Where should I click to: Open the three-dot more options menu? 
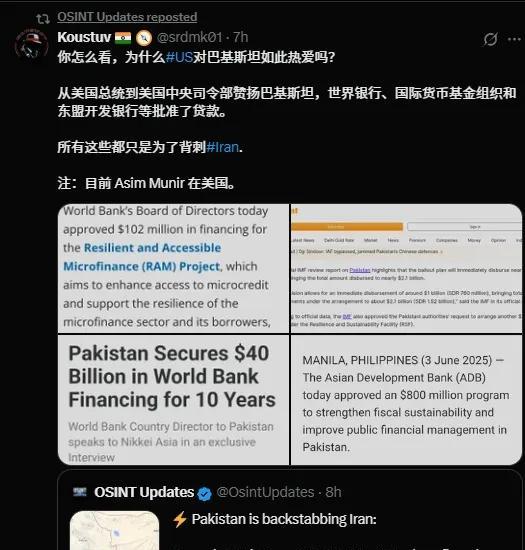pos(514,39)
